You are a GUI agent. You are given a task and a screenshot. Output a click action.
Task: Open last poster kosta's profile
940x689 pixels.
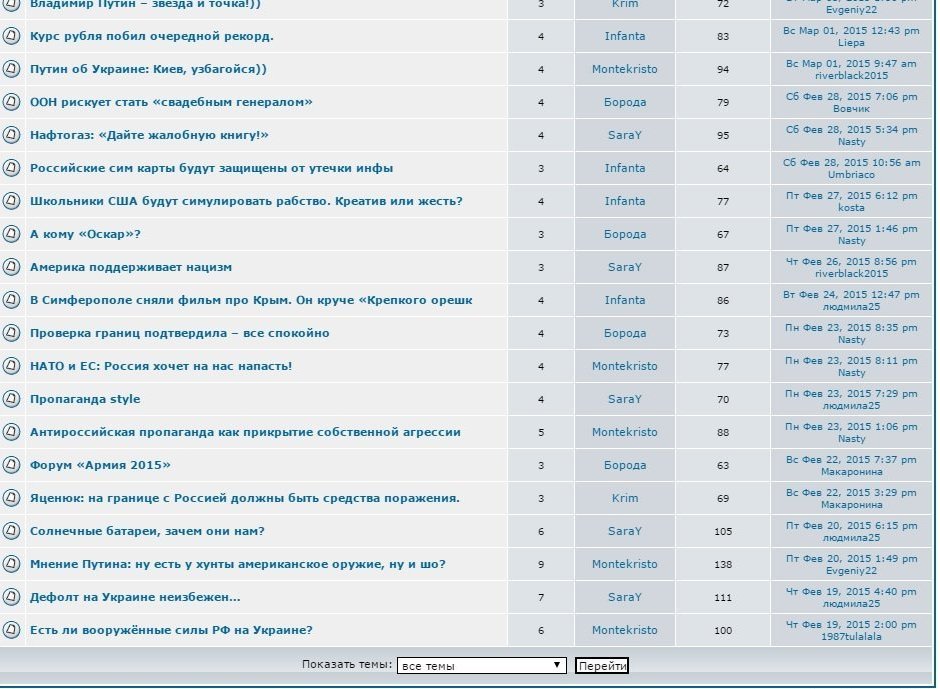[x=851, y=207]
